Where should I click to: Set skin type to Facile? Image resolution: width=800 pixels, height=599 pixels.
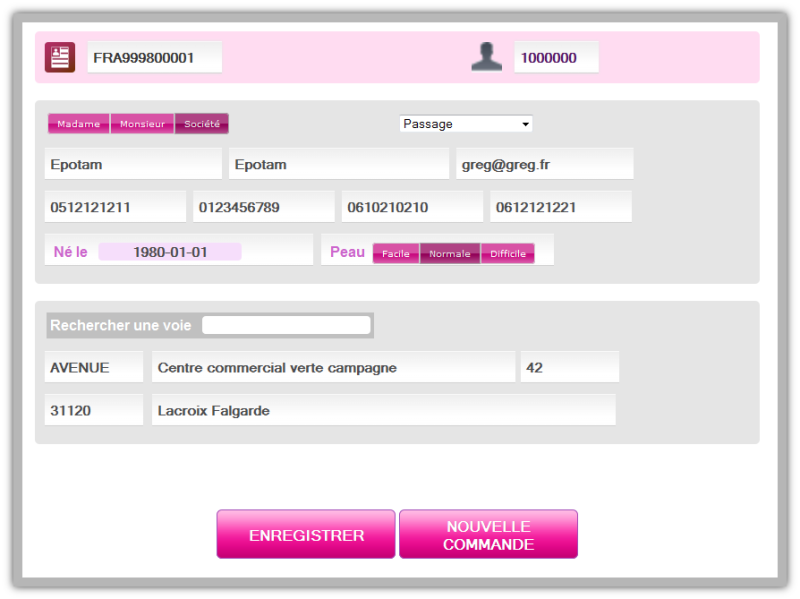point(396,254)
